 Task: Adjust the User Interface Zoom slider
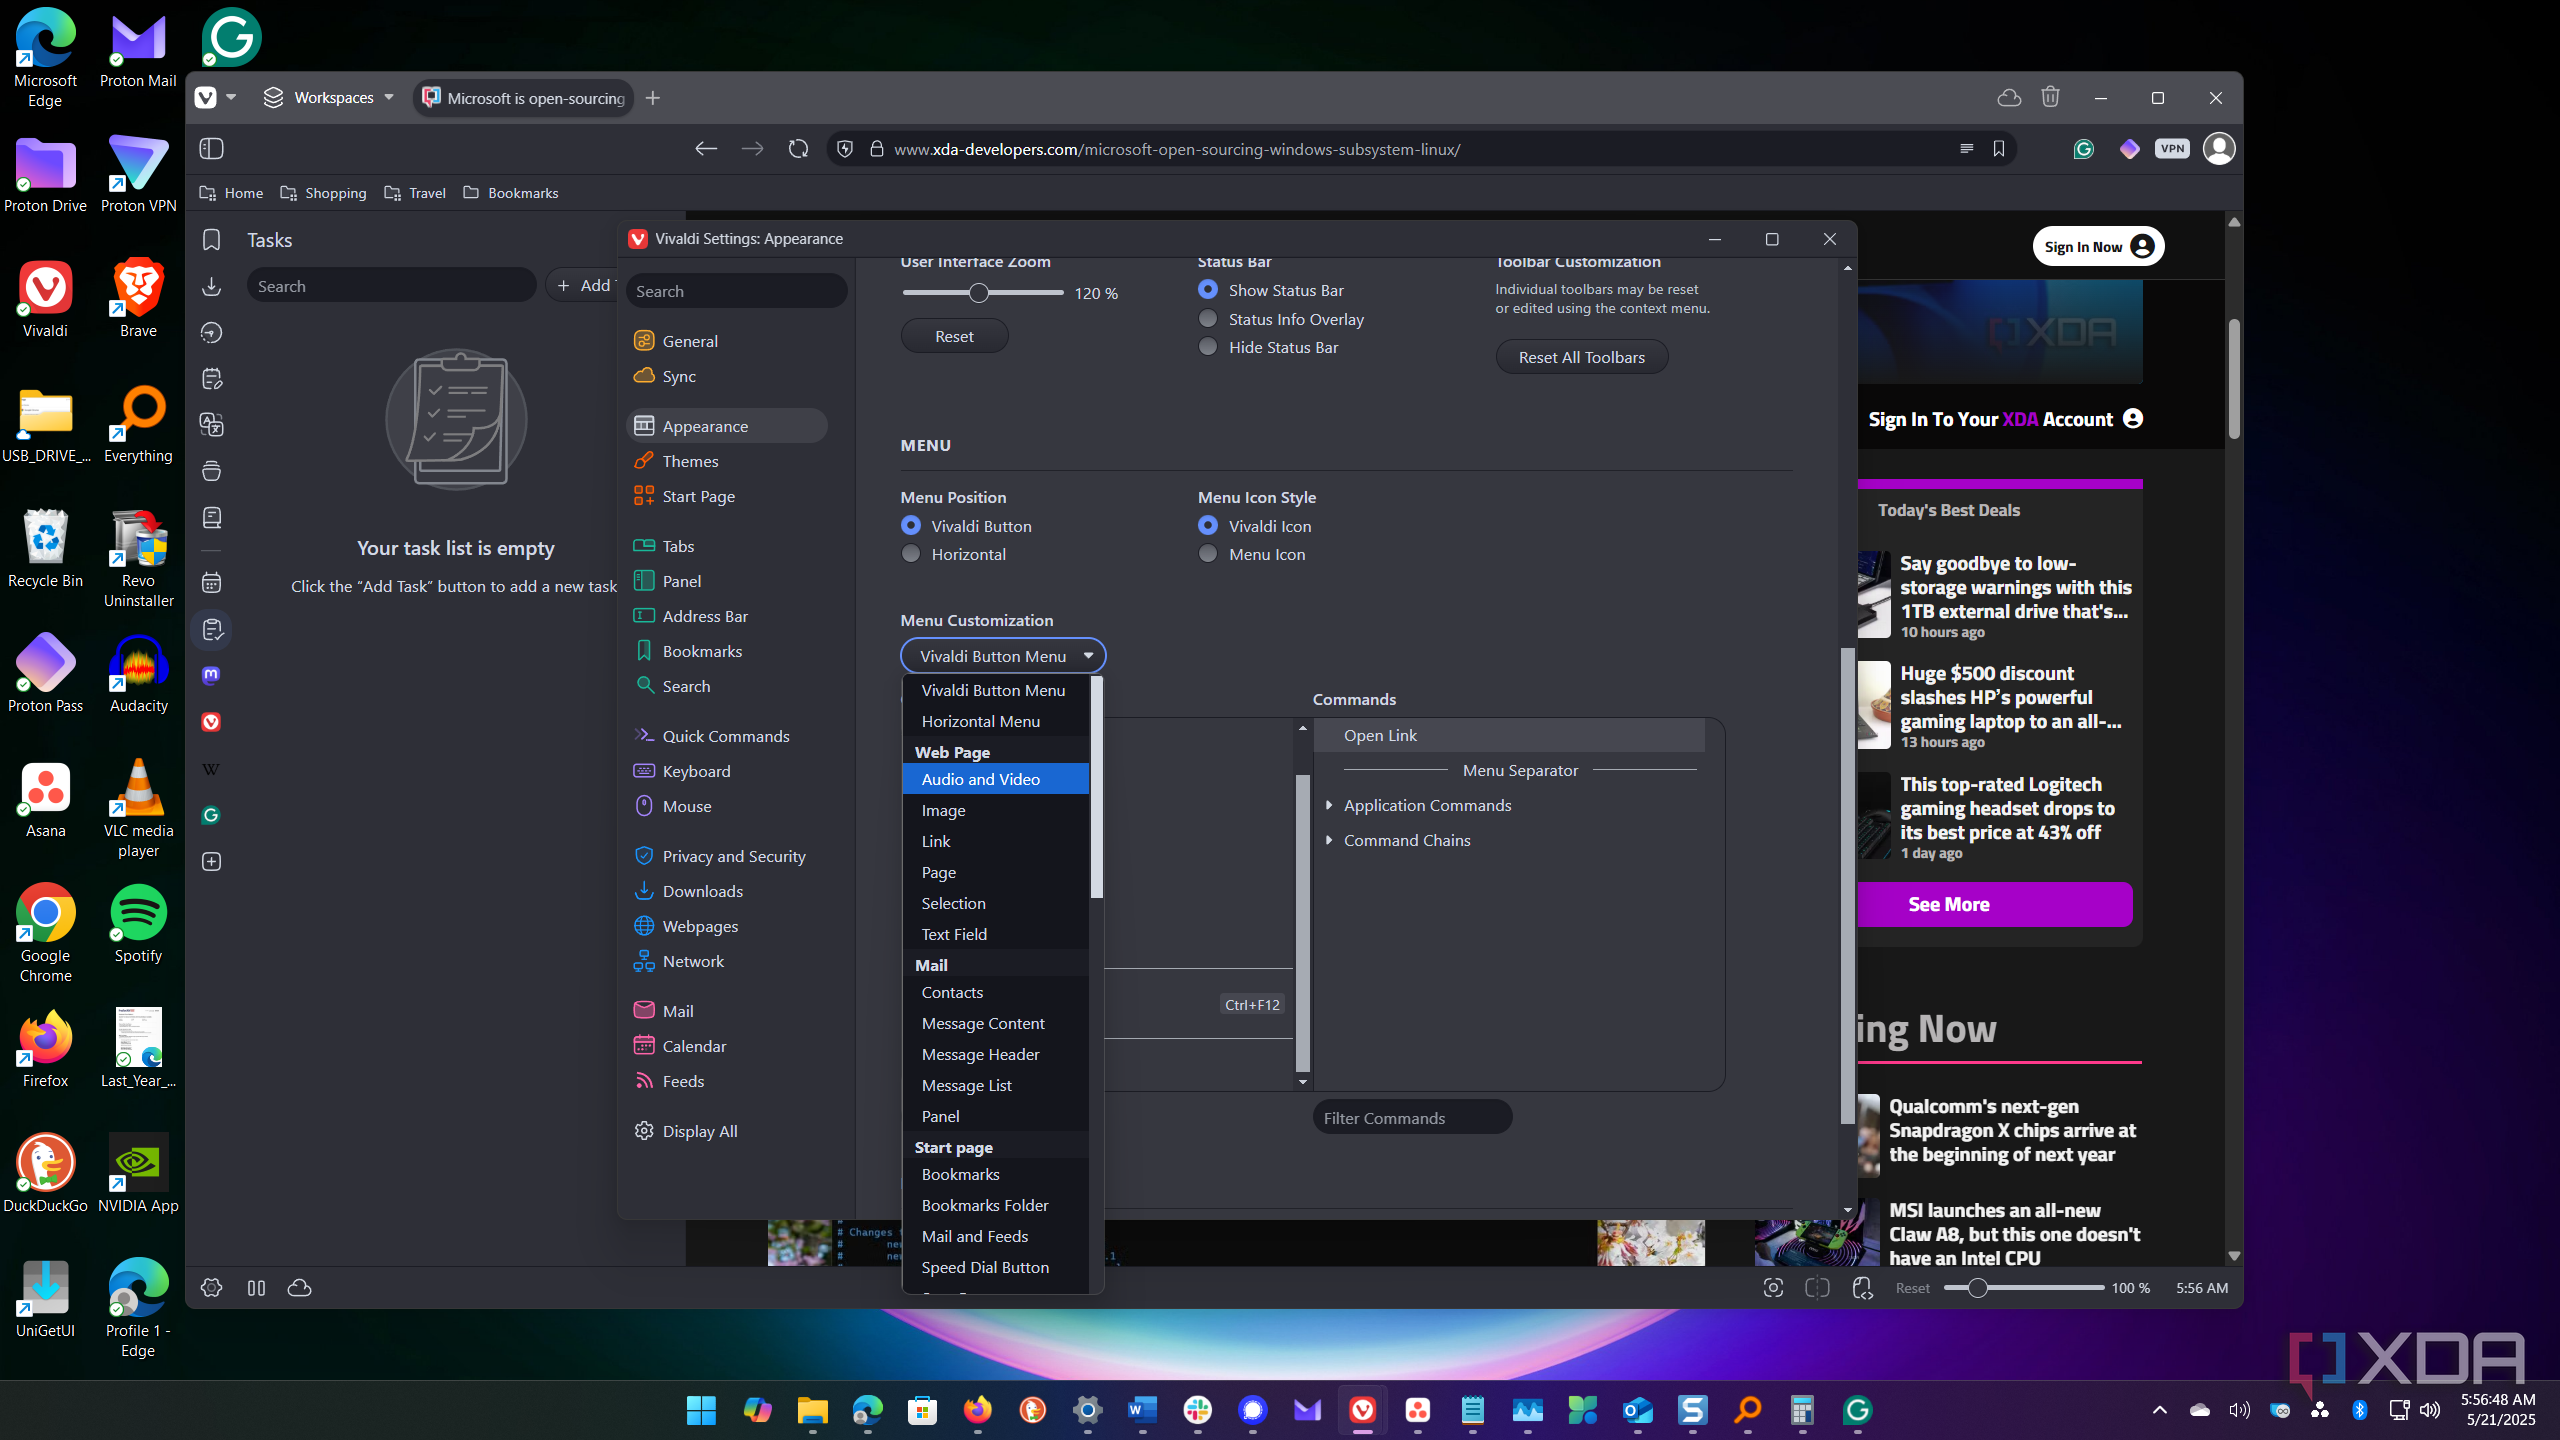coord(979,293)
